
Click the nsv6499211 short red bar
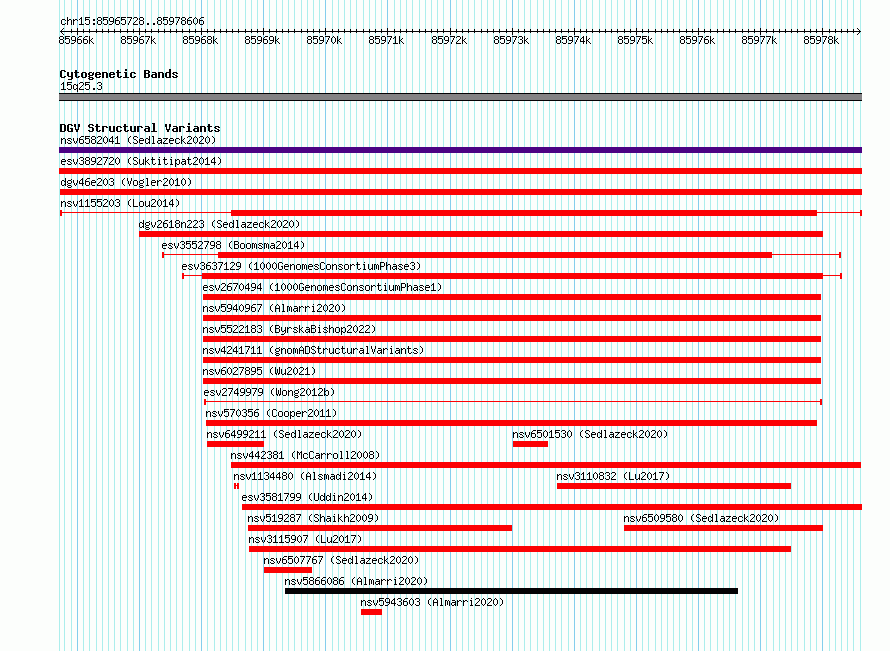point(236,444)
